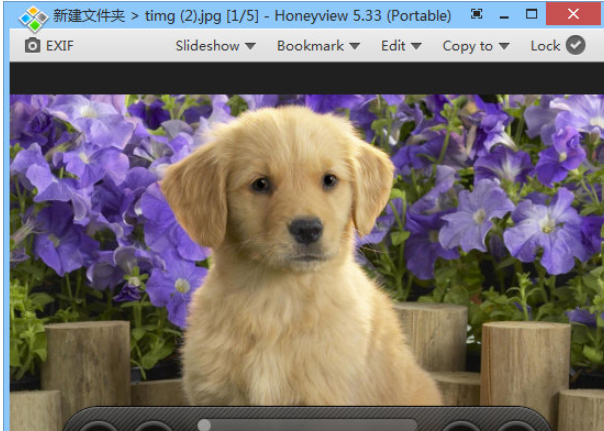Open the Edit dropdown menu
Viewport: 604px width, 431px height.
point(401,46)
